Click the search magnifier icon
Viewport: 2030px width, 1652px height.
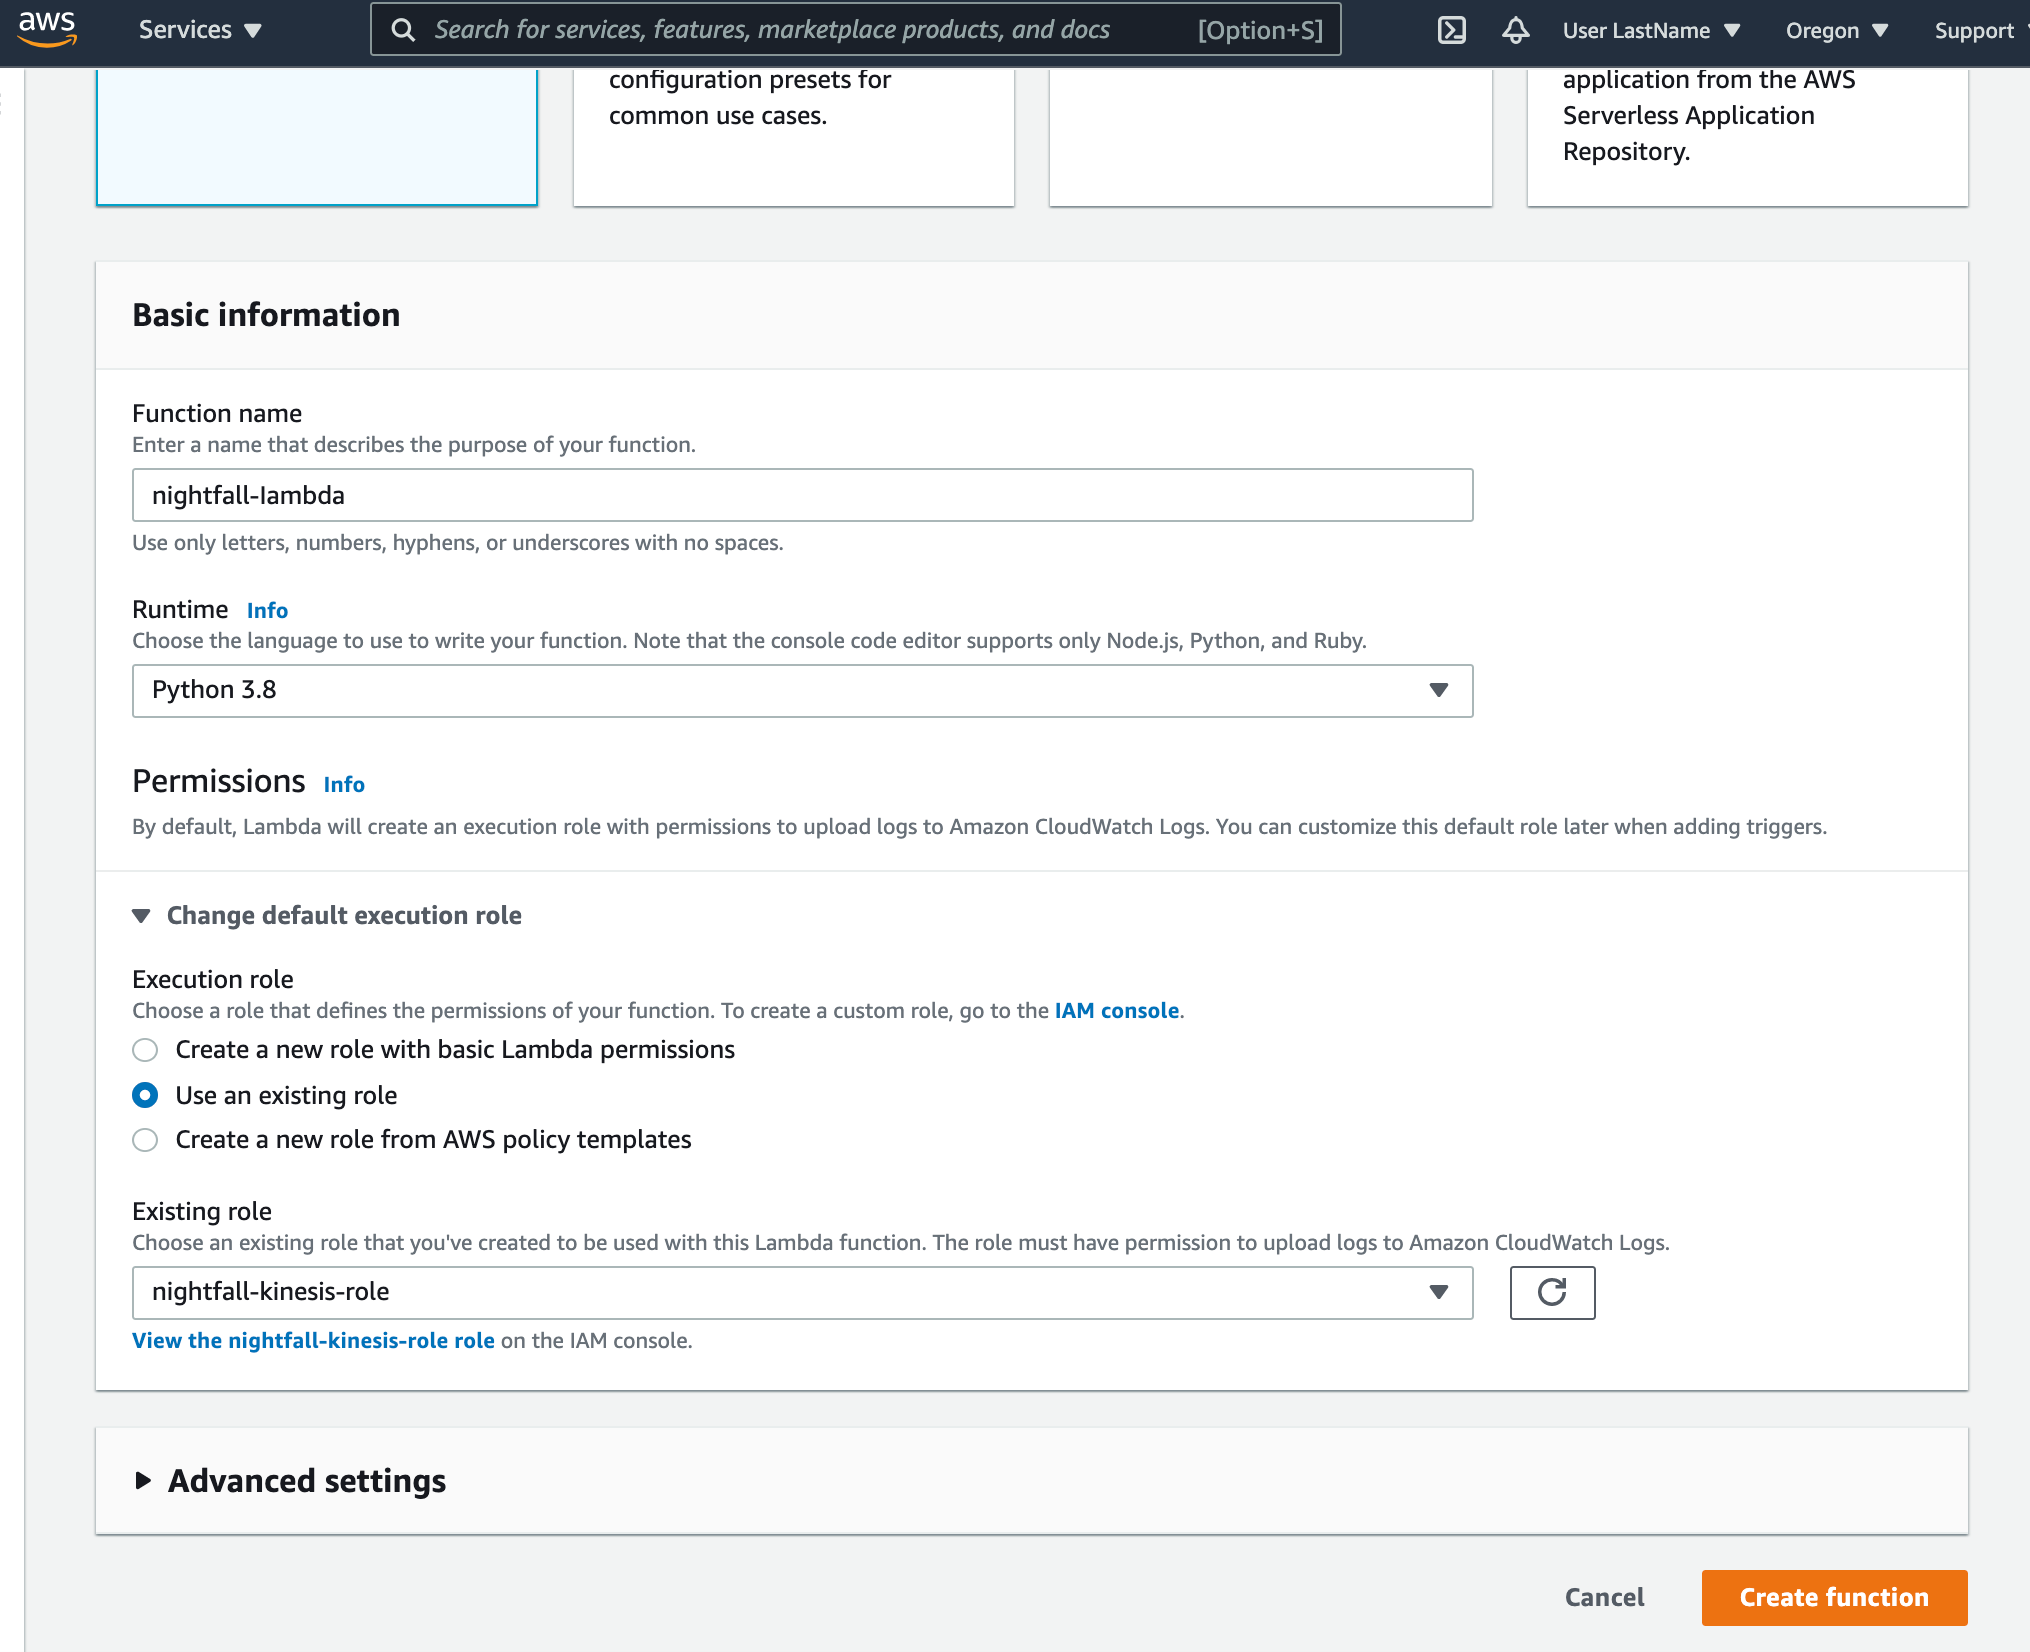(403, 30)
